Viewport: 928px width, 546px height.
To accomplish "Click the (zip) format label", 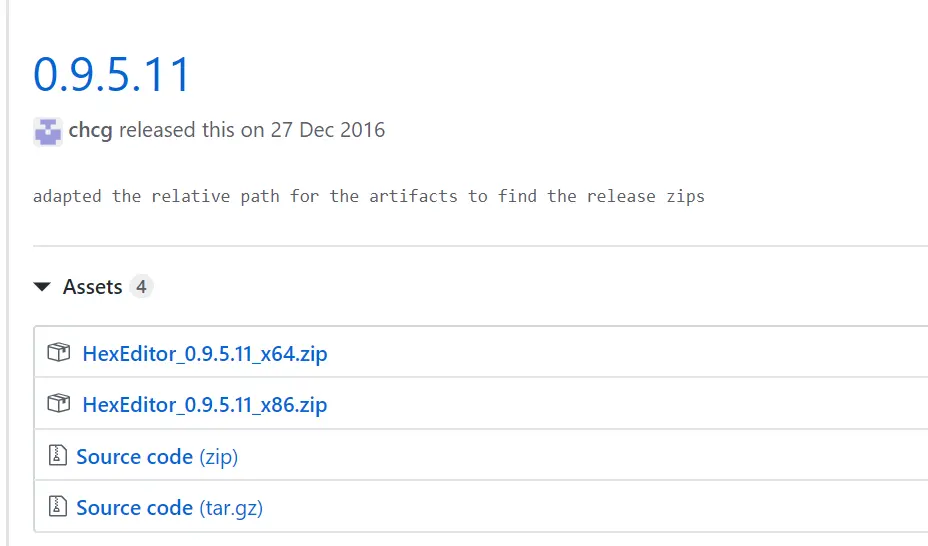I will click(218, 457).
